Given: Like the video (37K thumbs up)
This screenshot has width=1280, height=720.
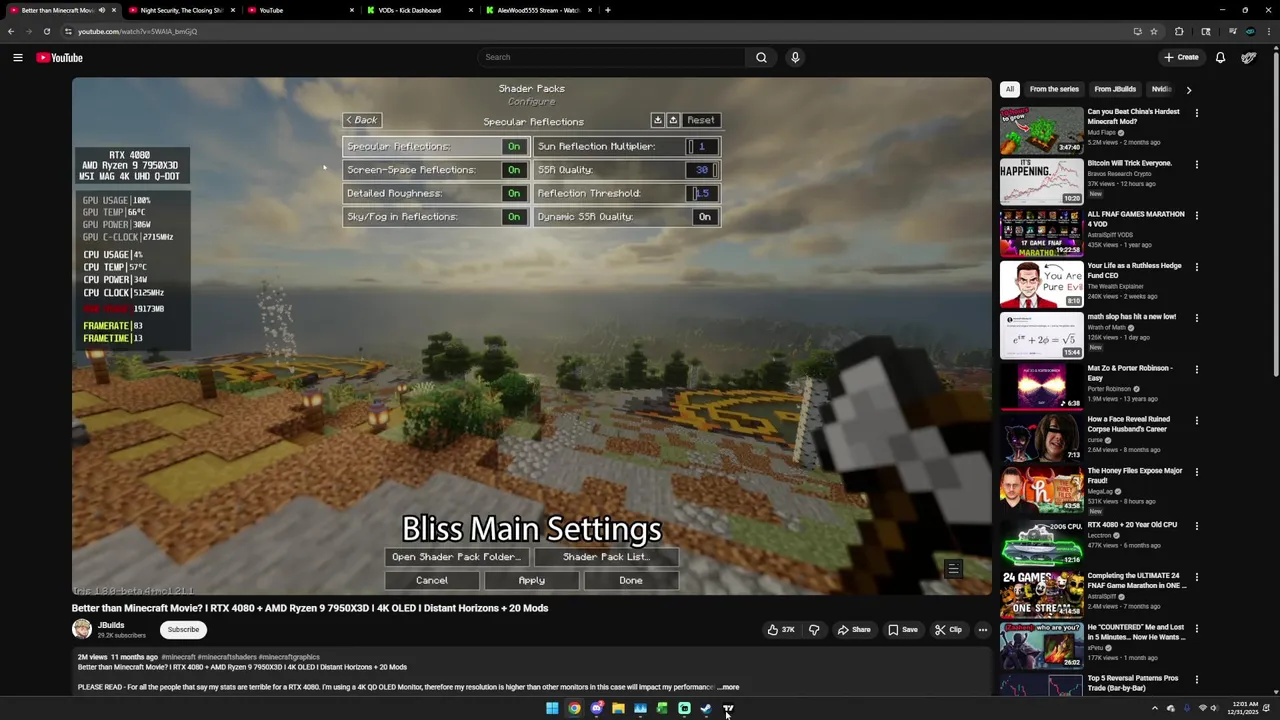Looking at the screenshot, I should (781, 630).
